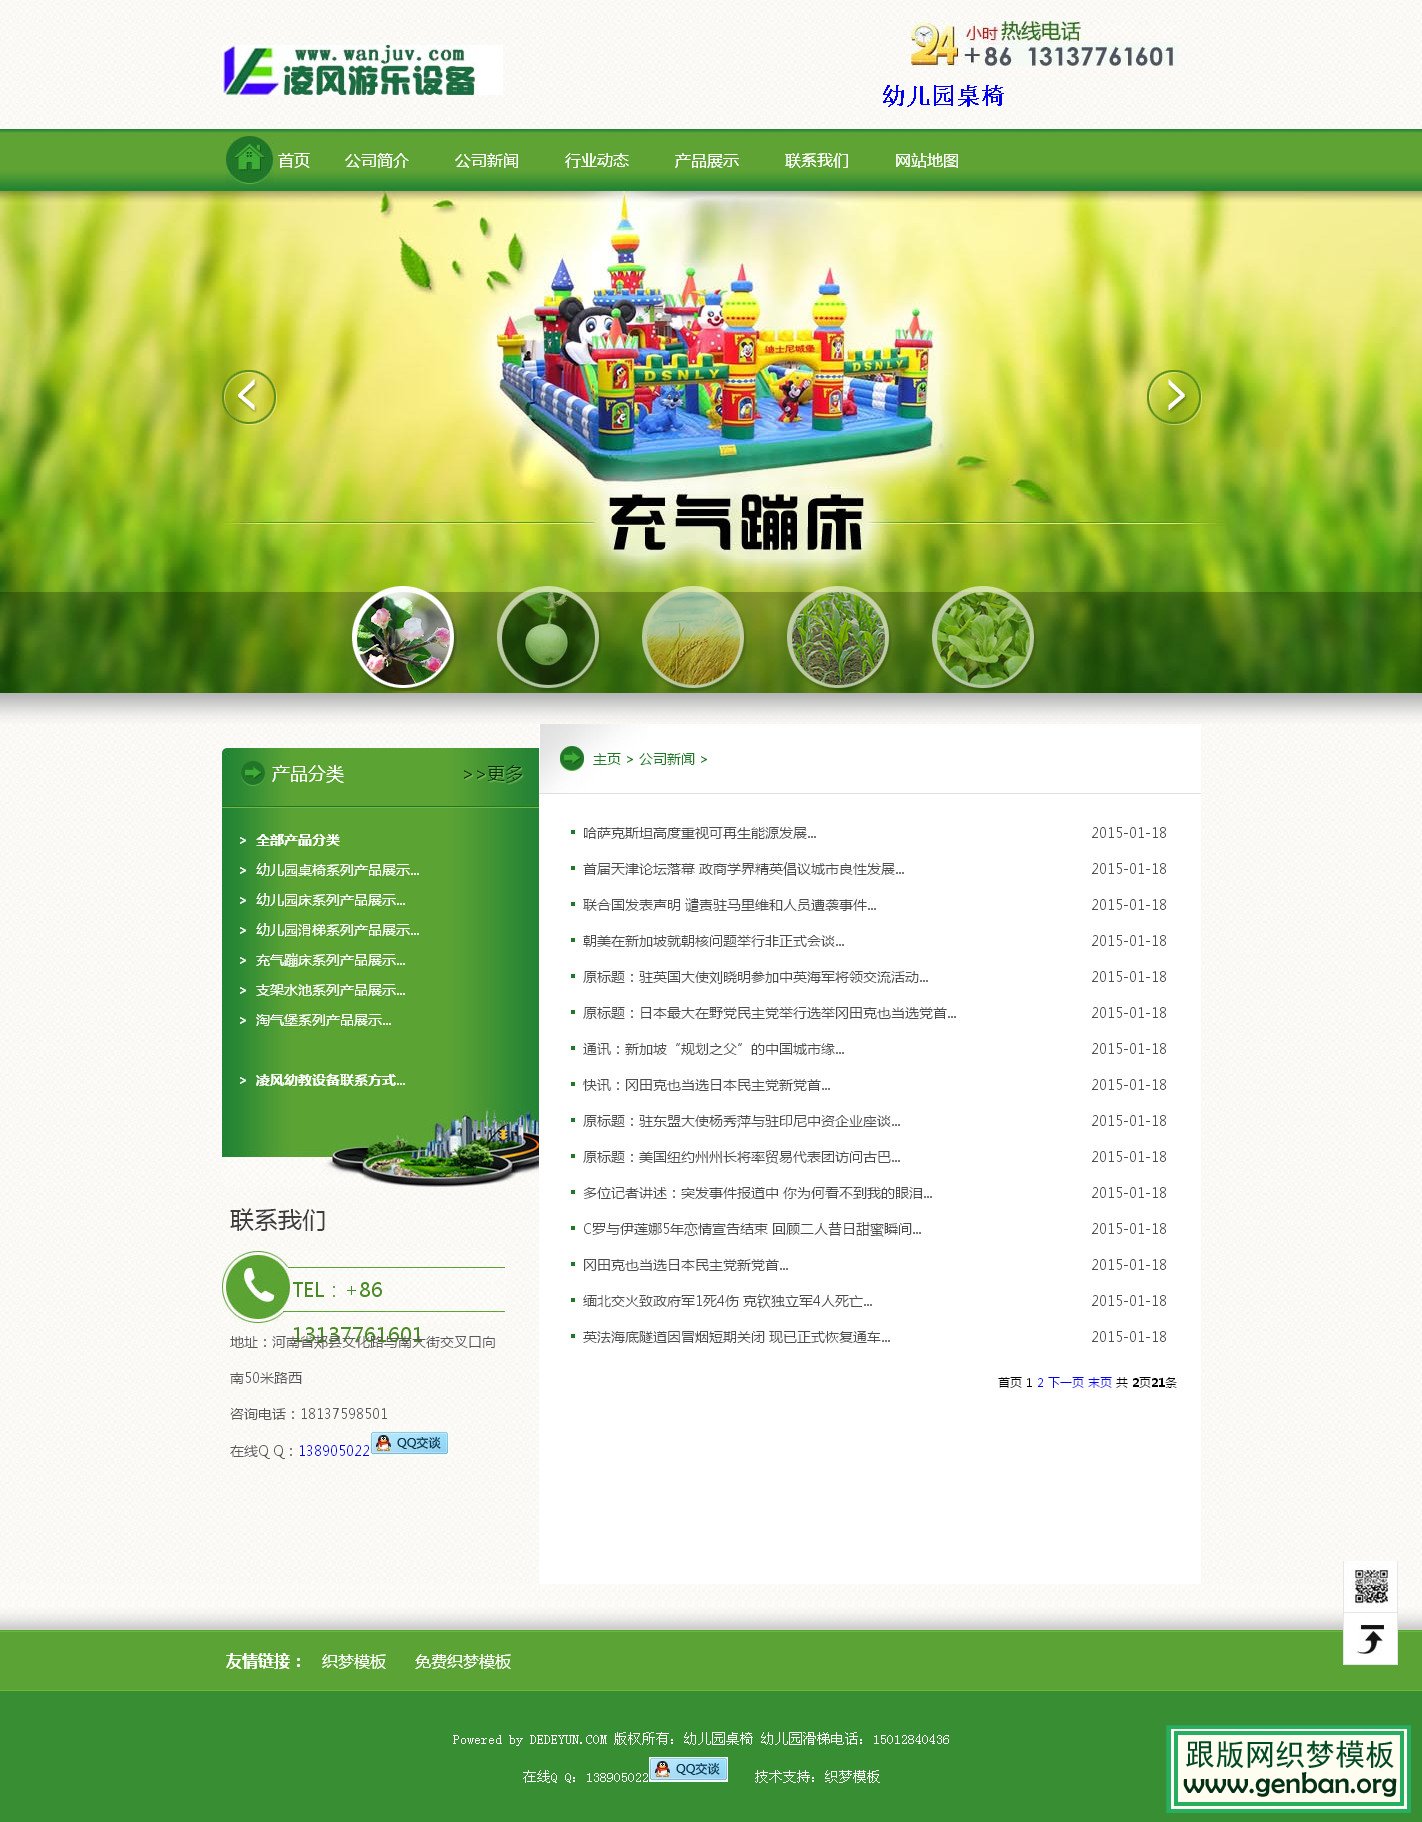This screenshot has width=1422, height=1822.
Task: Select the wheat field slide thumbnail
Action: [x=693, y=637]
